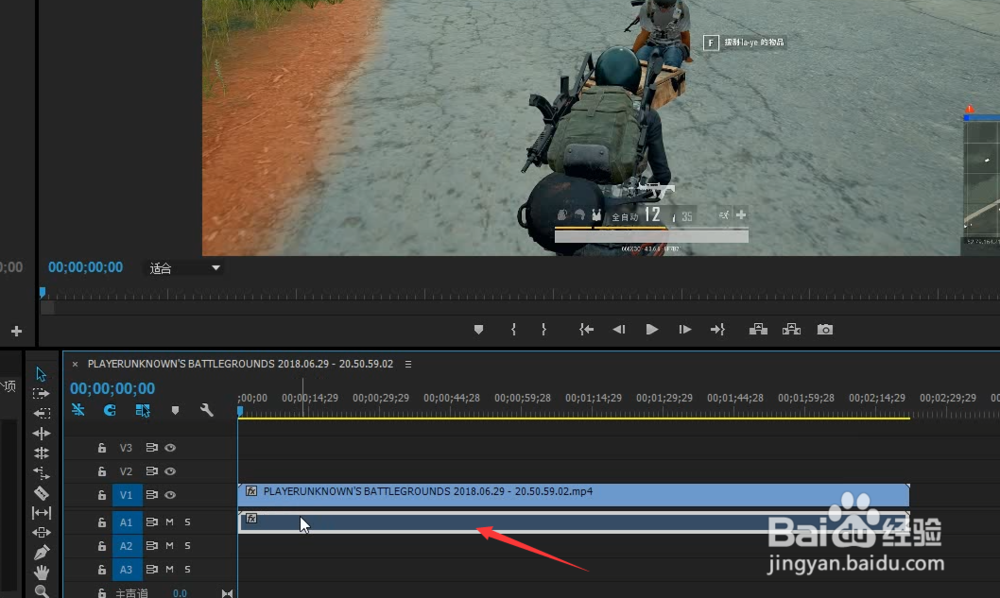Select the Hand tool

[x=41, y=572]
